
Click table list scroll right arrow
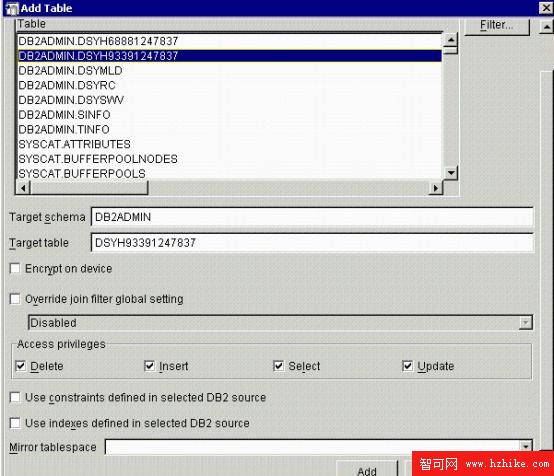click(436, 188)
